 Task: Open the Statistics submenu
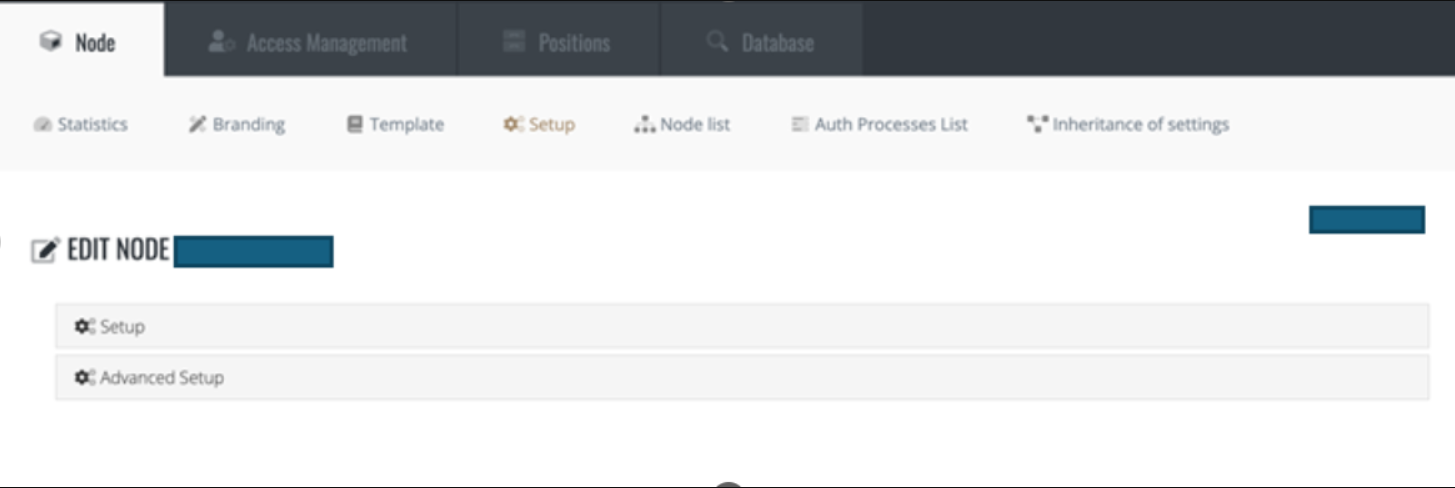(80, 125)
